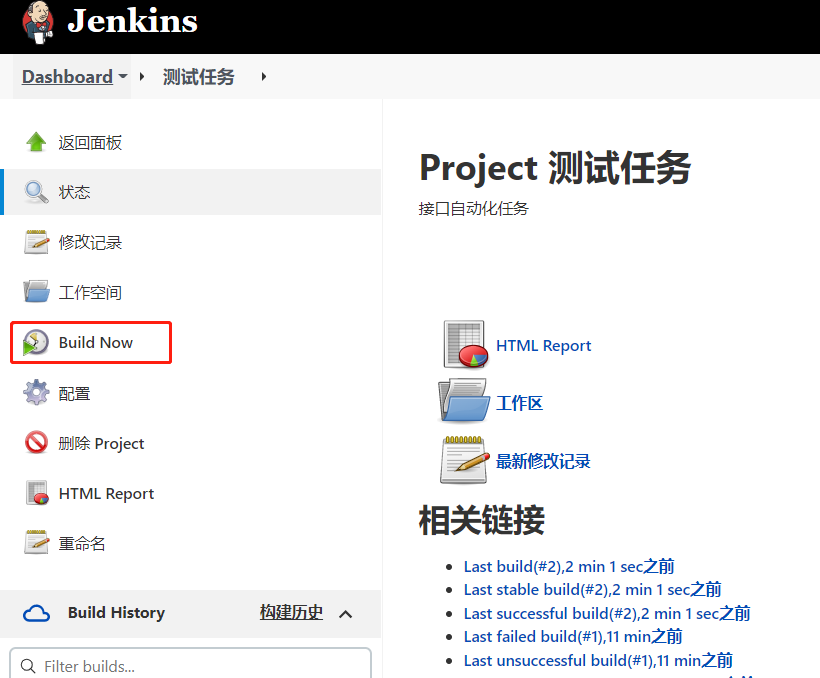Go back via 返回面板
This screenshot has width=820, height=678.
click(90, 143)
